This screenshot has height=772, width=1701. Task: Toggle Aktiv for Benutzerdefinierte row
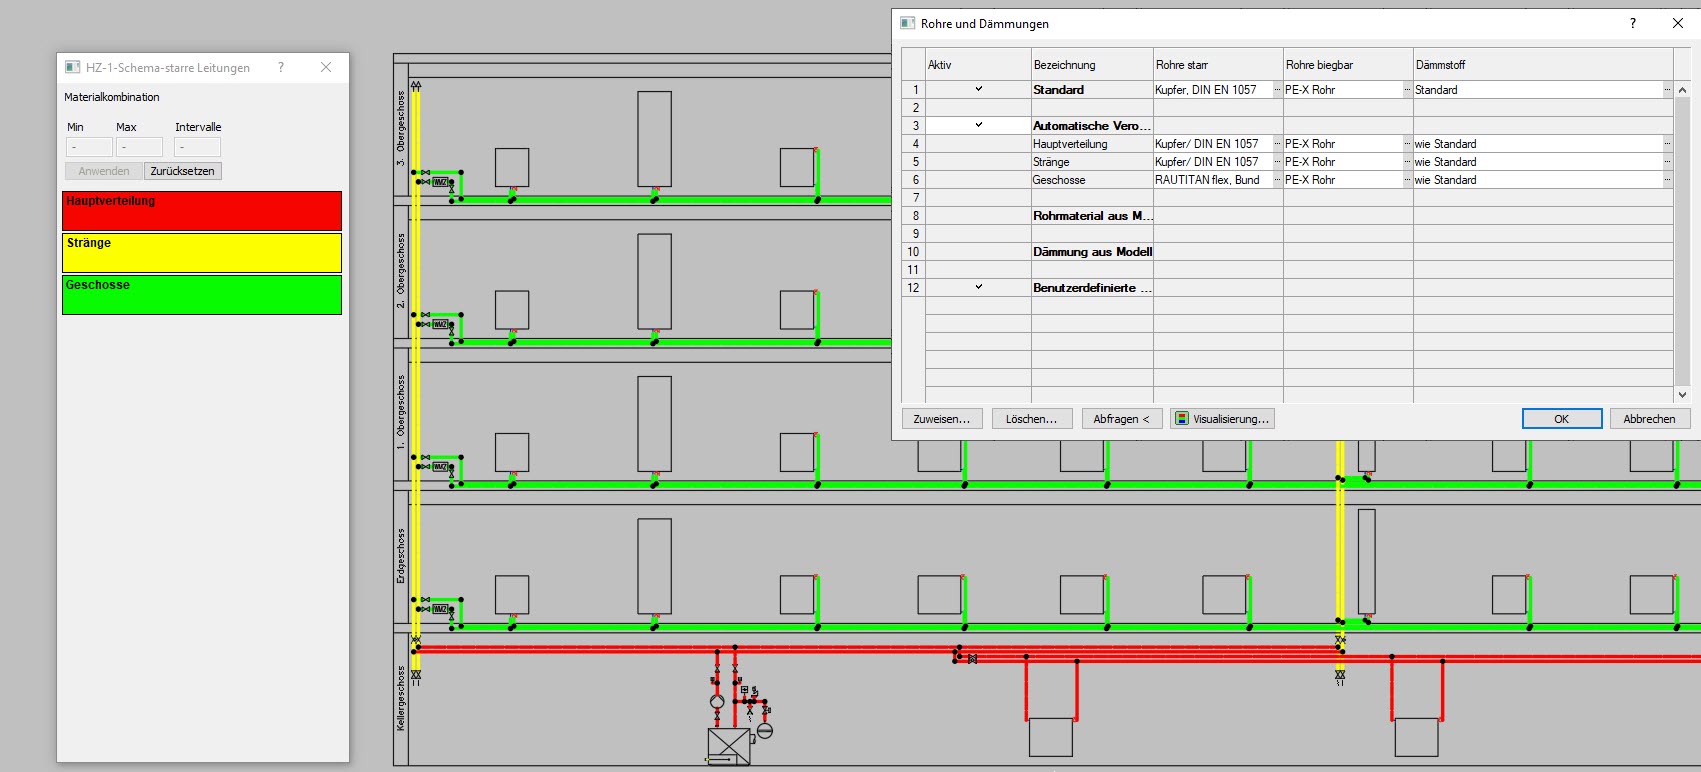(x=978, y=288)
